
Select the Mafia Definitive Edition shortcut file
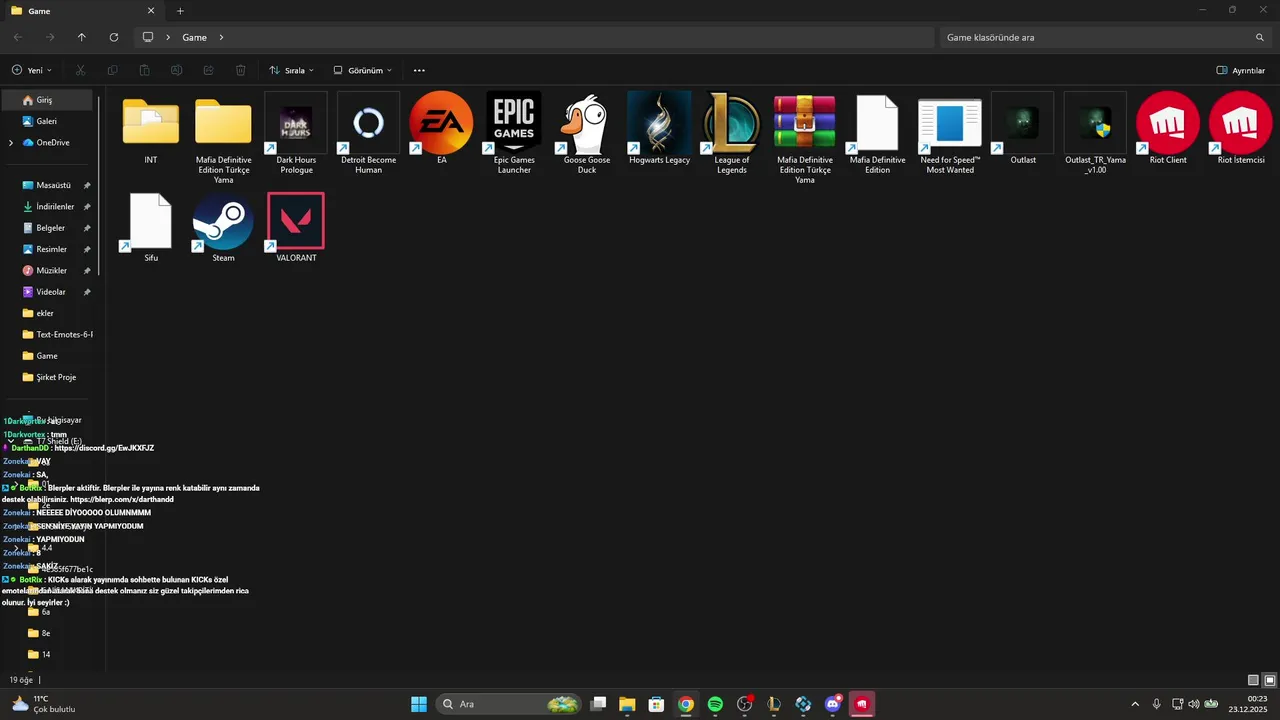(877, 132)
